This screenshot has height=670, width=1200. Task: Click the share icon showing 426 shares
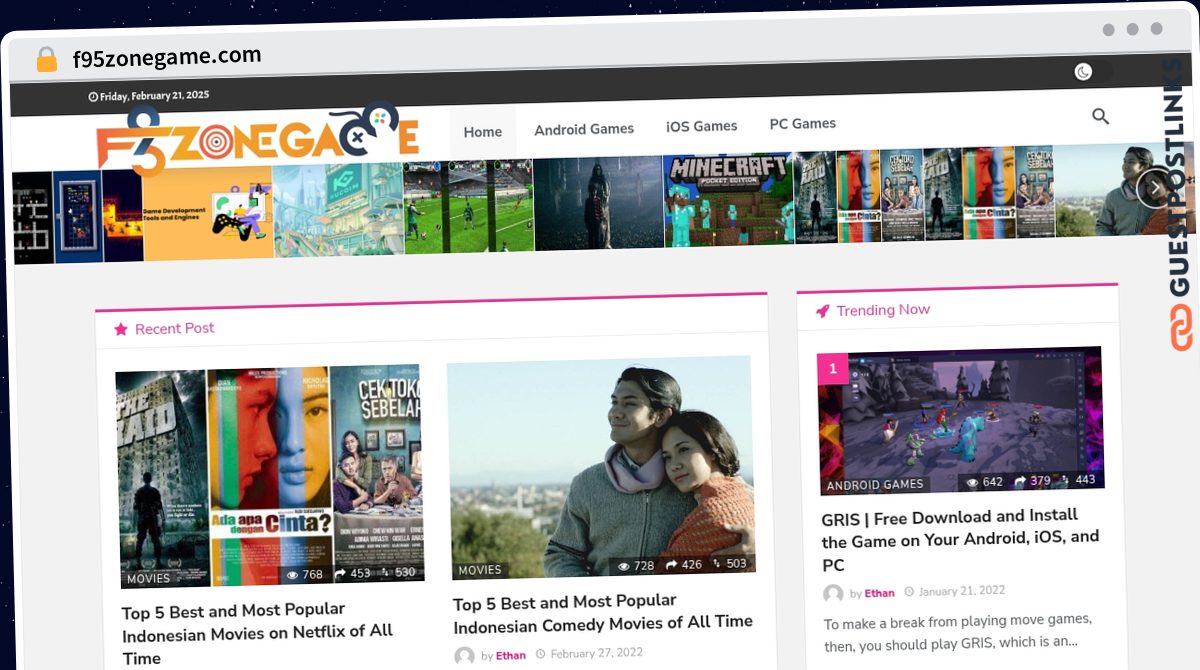coord(672,565)
